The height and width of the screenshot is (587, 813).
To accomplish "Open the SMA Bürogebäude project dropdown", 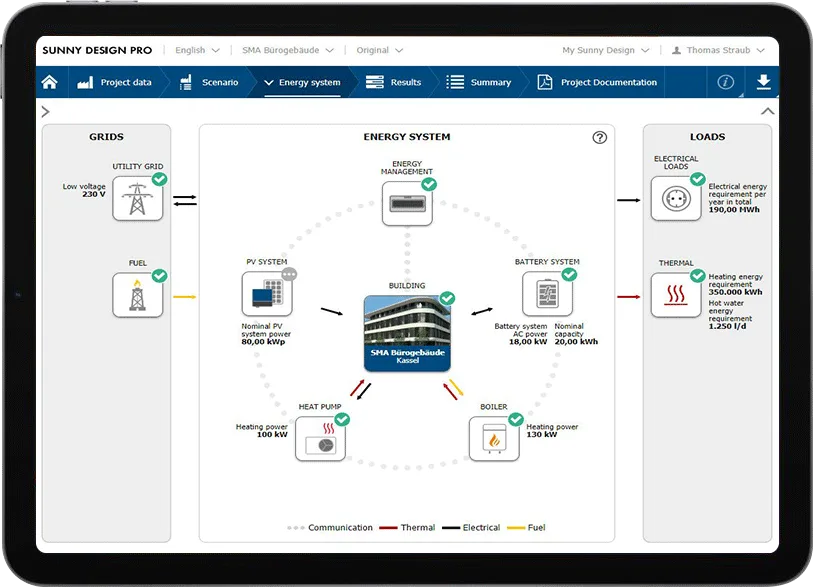I will pos(287,50).
